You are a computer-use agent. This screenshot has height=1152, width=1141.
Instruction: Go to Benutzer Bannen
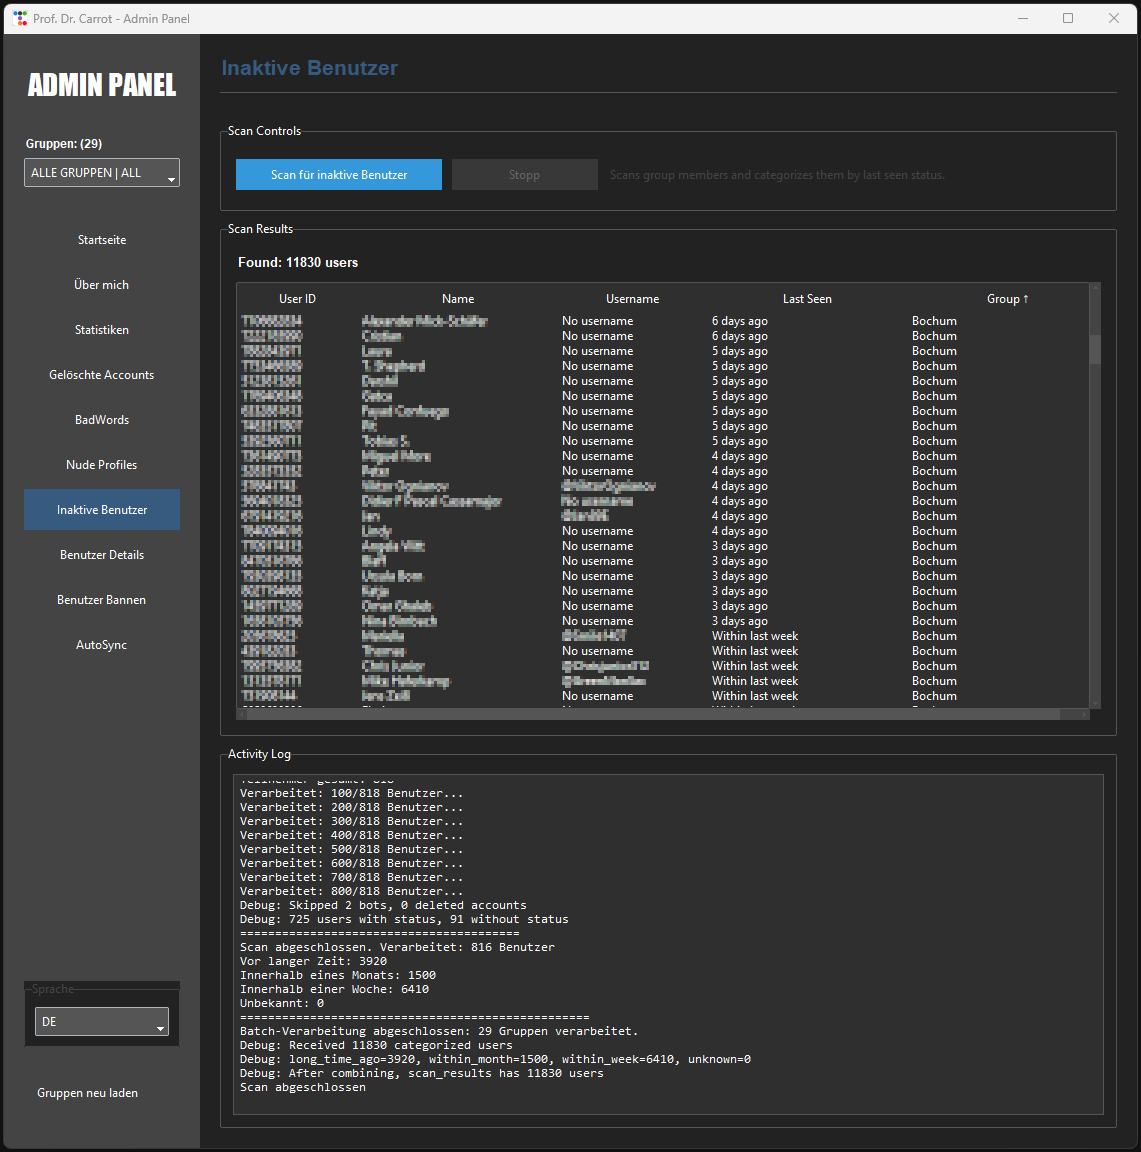point(102,600)
